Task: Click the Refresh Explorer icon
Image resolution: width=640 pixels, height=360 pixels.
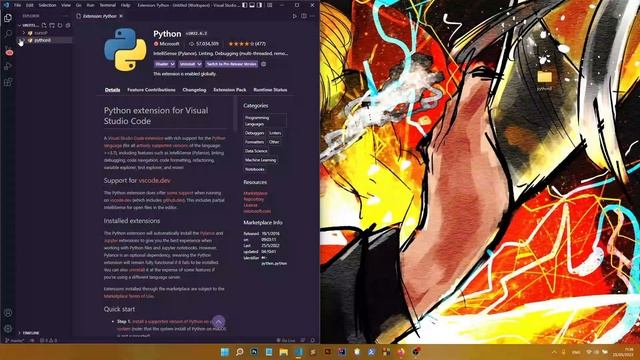Action: pyautogui.click(x=60, y=25)
